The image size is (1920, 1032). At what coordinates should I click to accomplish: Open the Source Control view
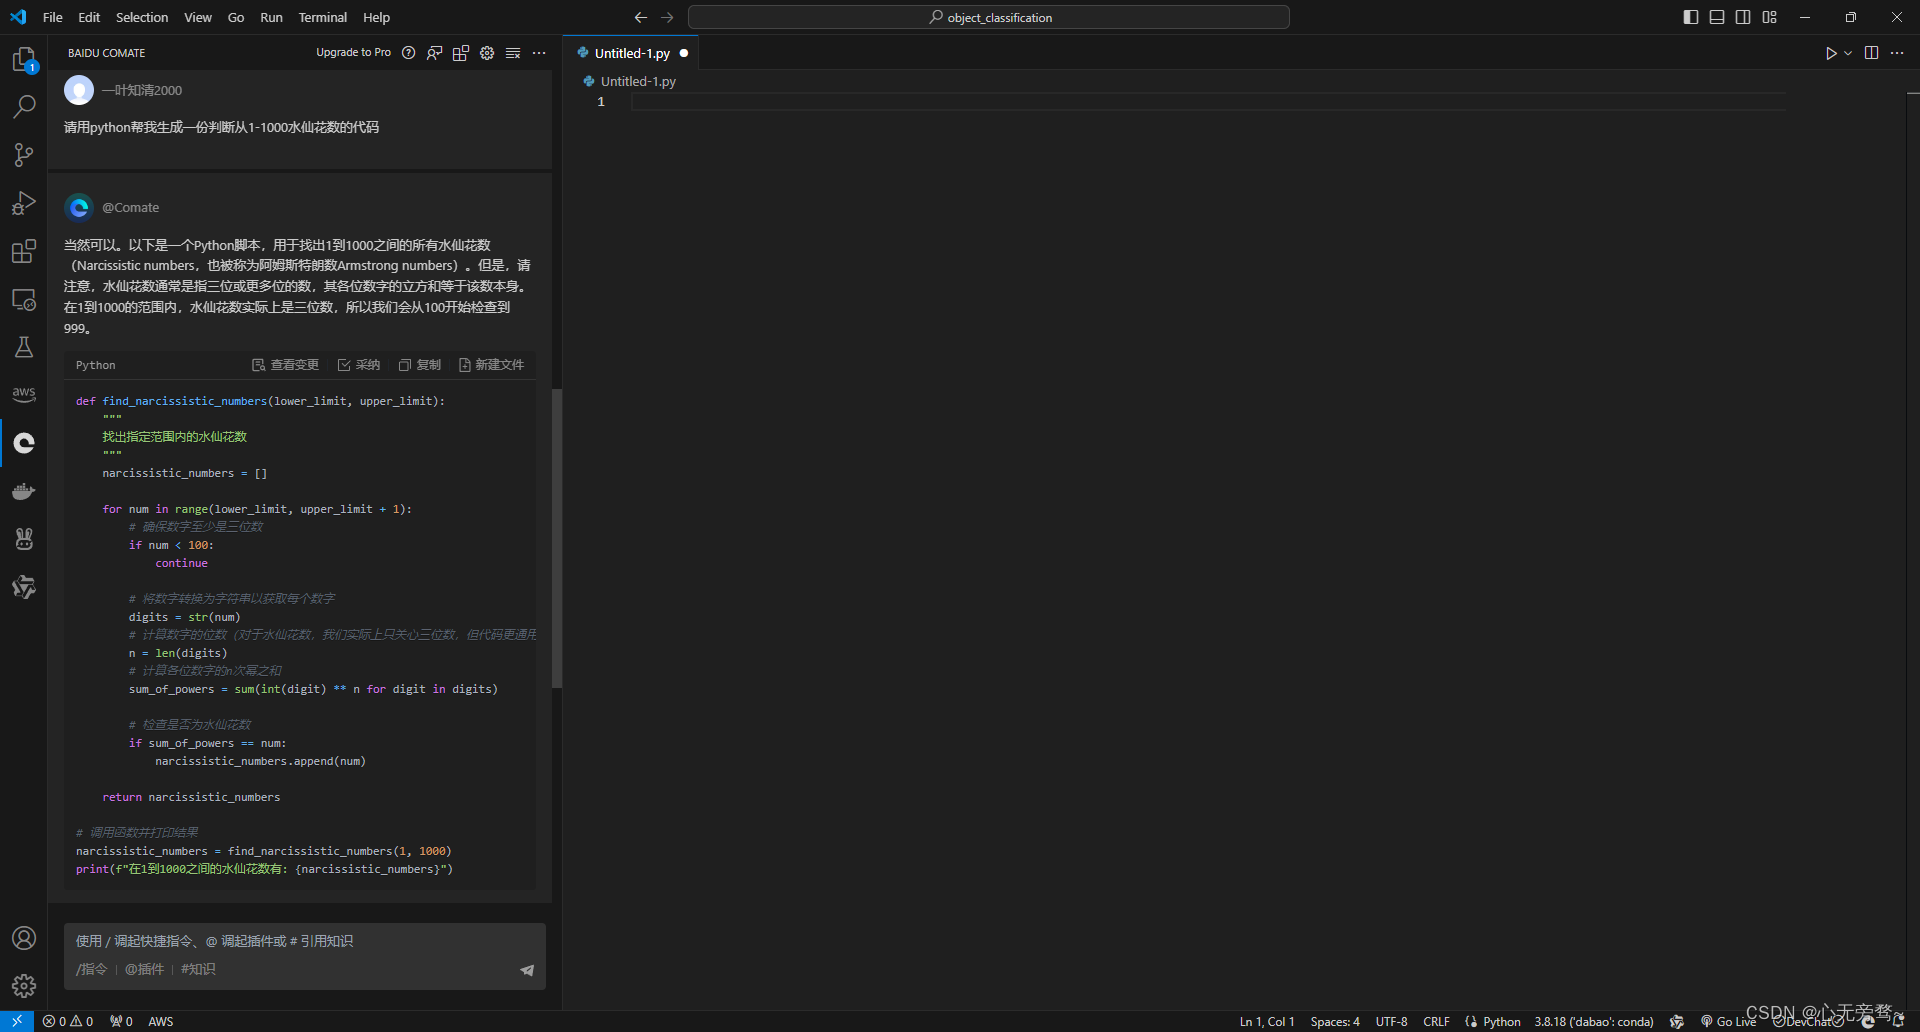(24, 154)
